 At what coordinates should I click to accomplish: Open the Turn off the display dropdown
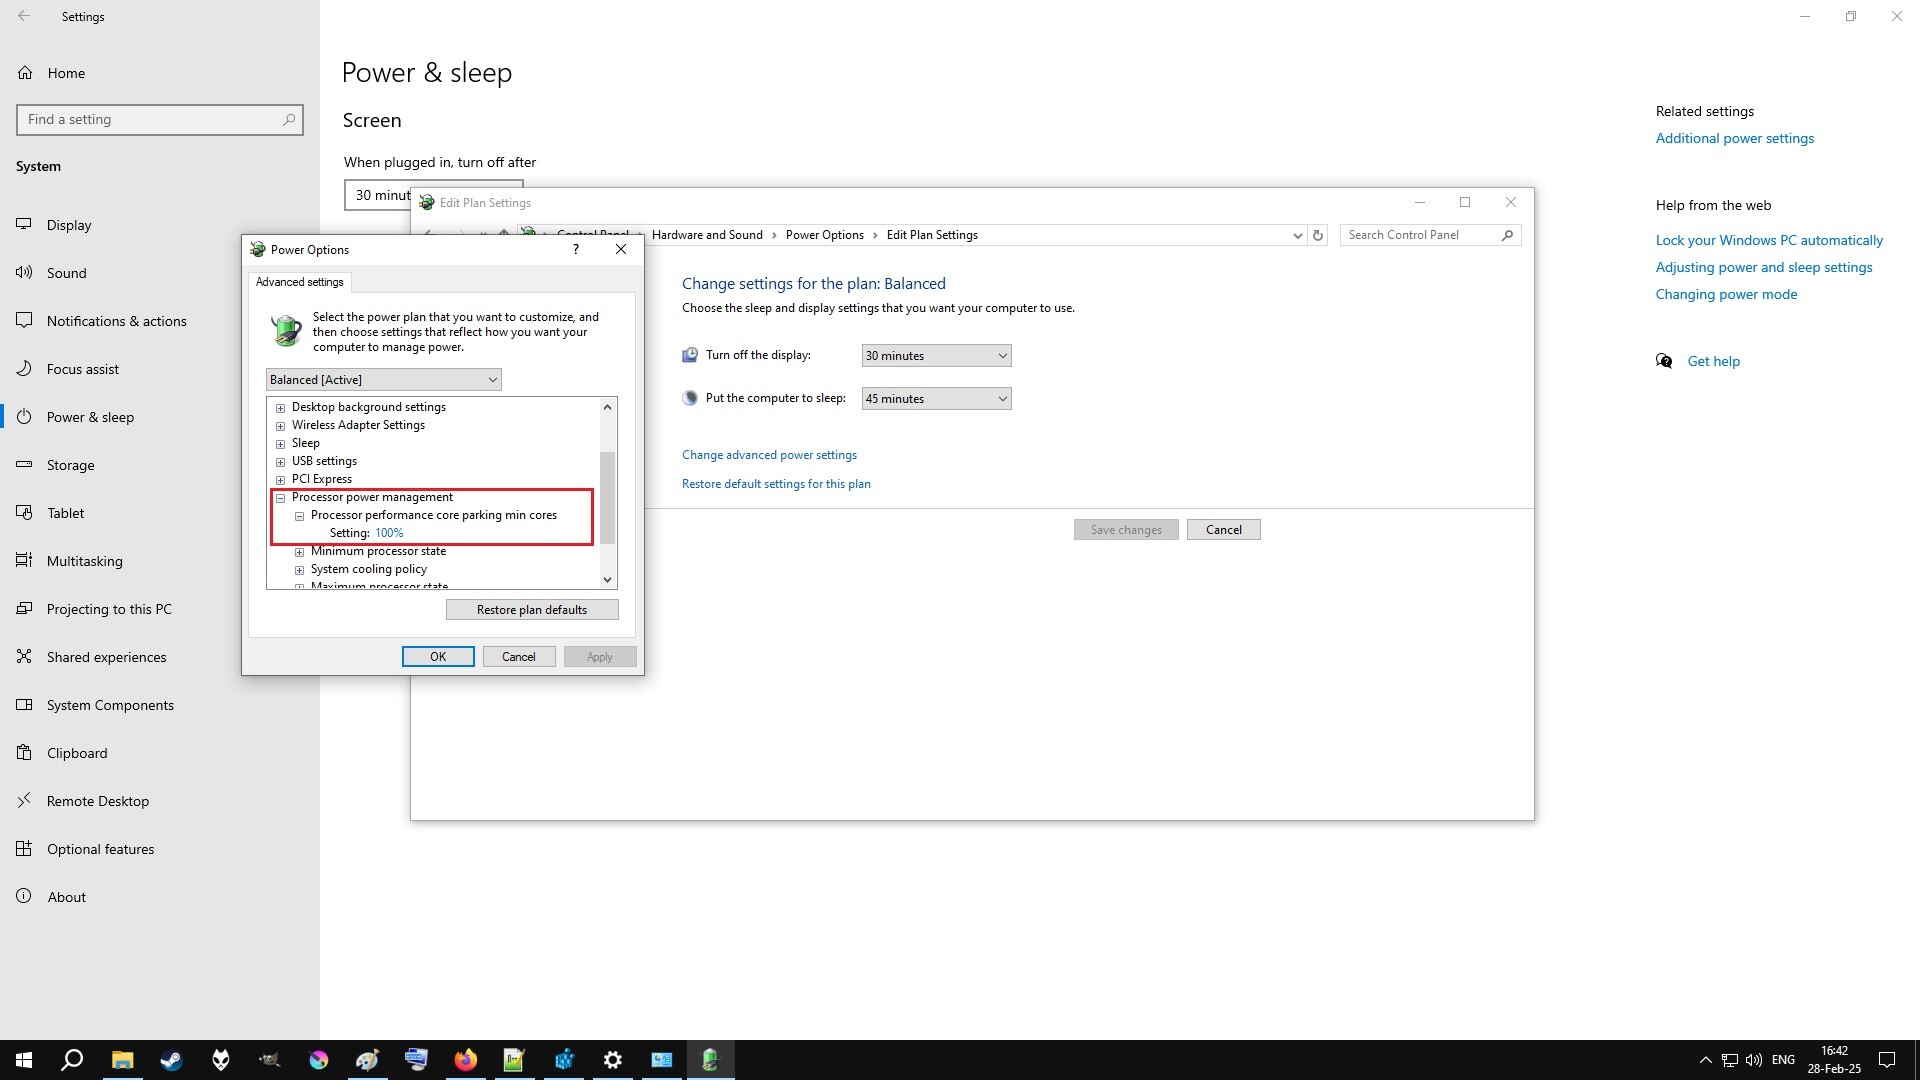pyautogui.click(x=936, y=356)
